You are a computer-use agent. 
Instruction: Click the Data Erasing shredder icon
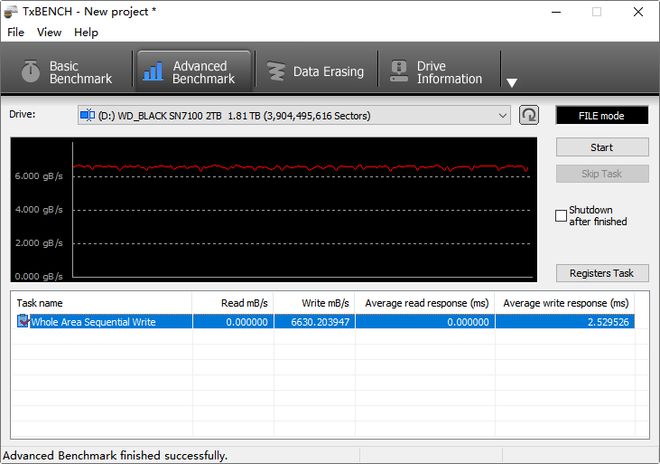(x=276, y=71)
